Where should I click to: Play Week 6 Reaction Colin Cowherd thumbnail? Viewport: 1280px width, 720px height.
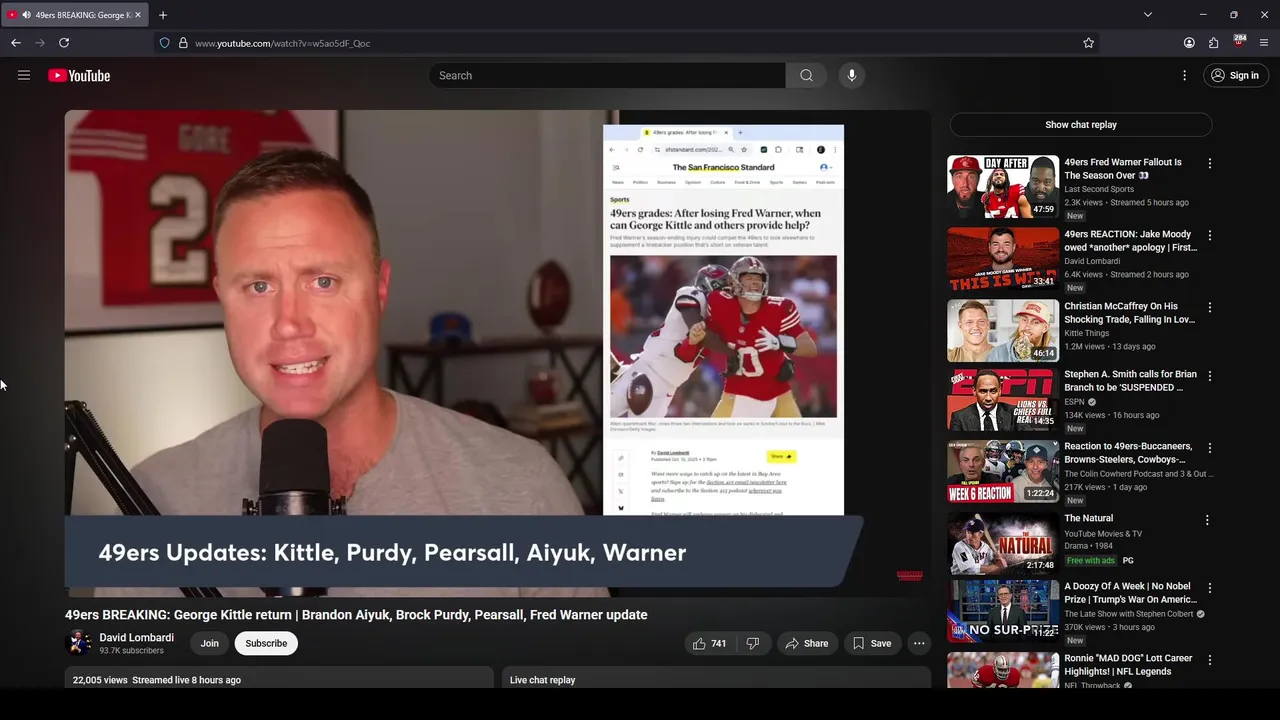click(x=1003, y=471)
